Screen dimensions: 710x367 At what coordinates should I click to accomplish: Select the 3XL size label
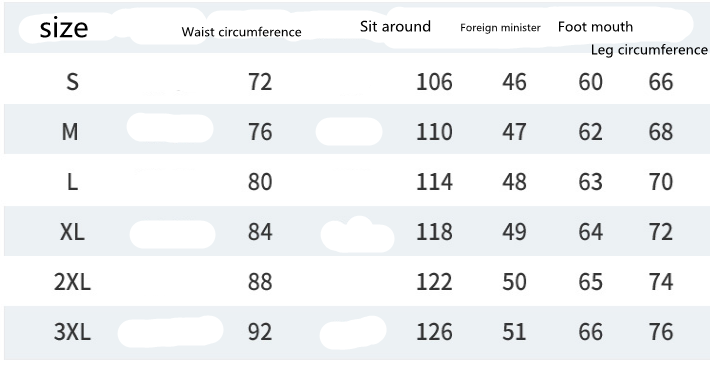[x=72, y=332]
